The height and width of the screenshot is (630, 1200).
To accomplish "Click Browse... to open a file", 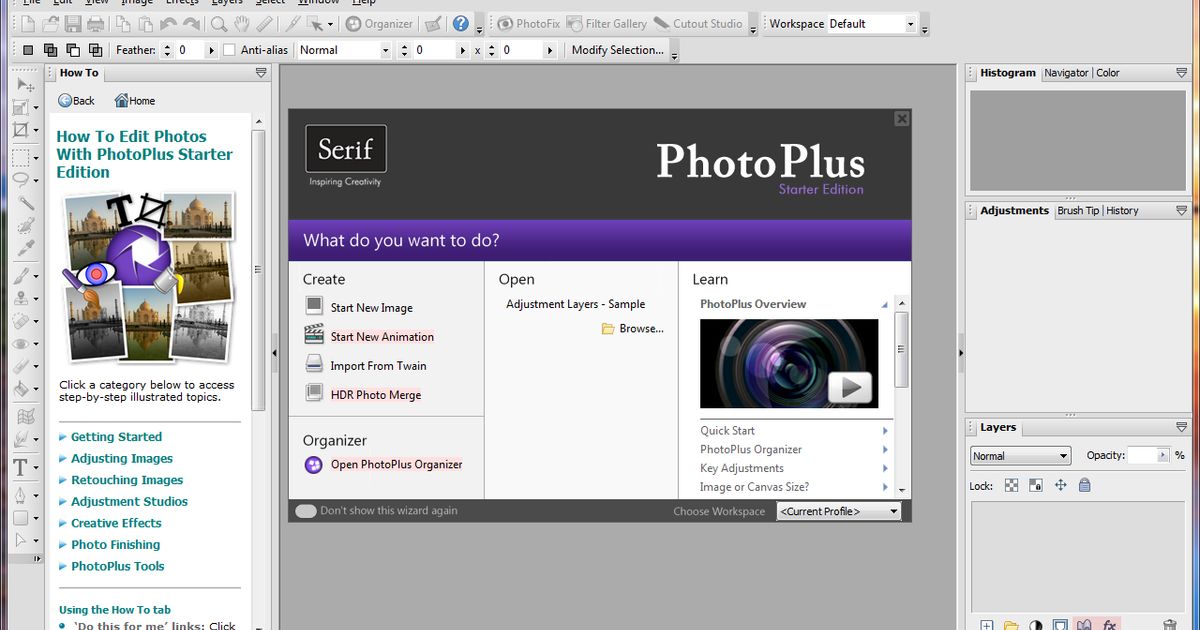I will (632, 329).
